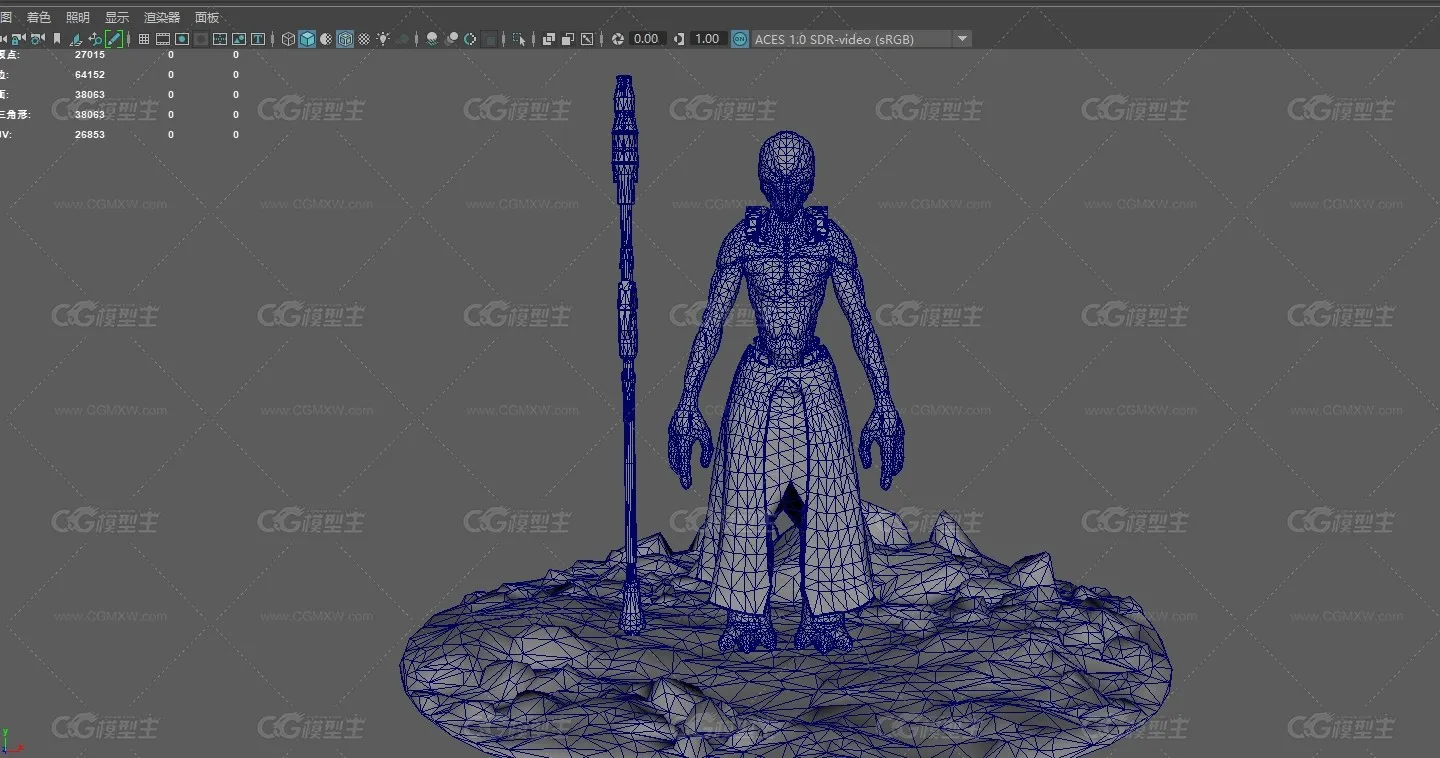Click the Gamma contrast icon
Viewport: 1440px width, 758px height.
679,39
